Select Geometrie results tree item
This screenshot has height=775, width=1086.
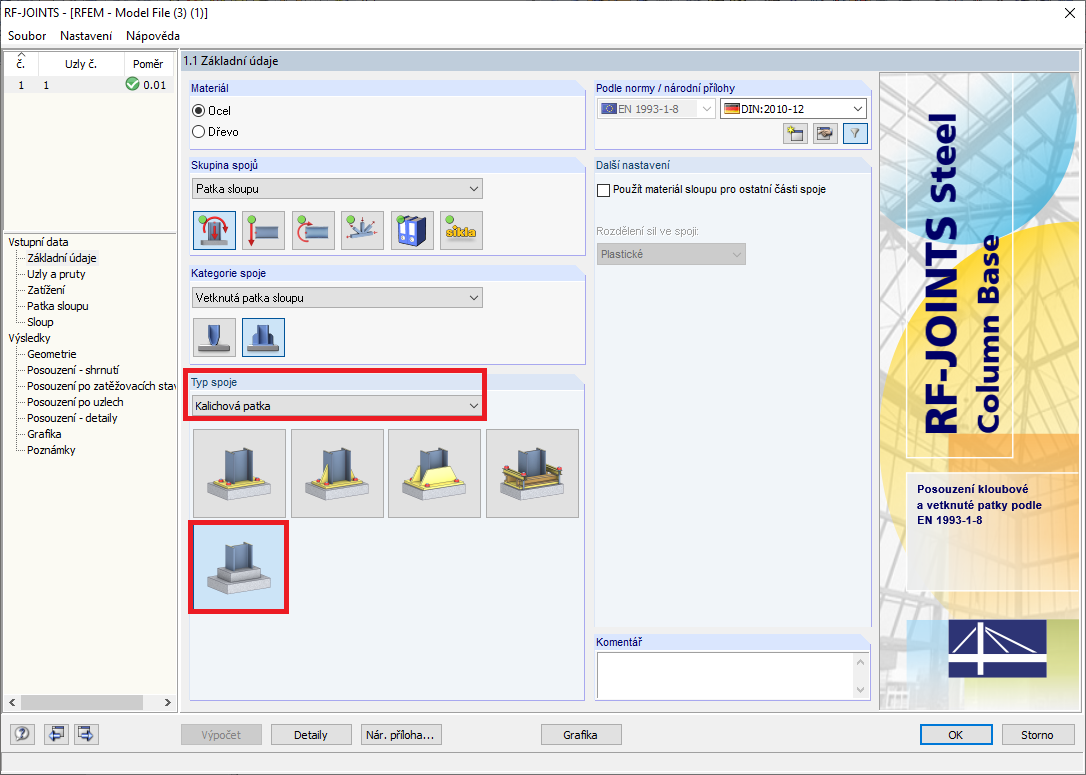tap(51, 354)
